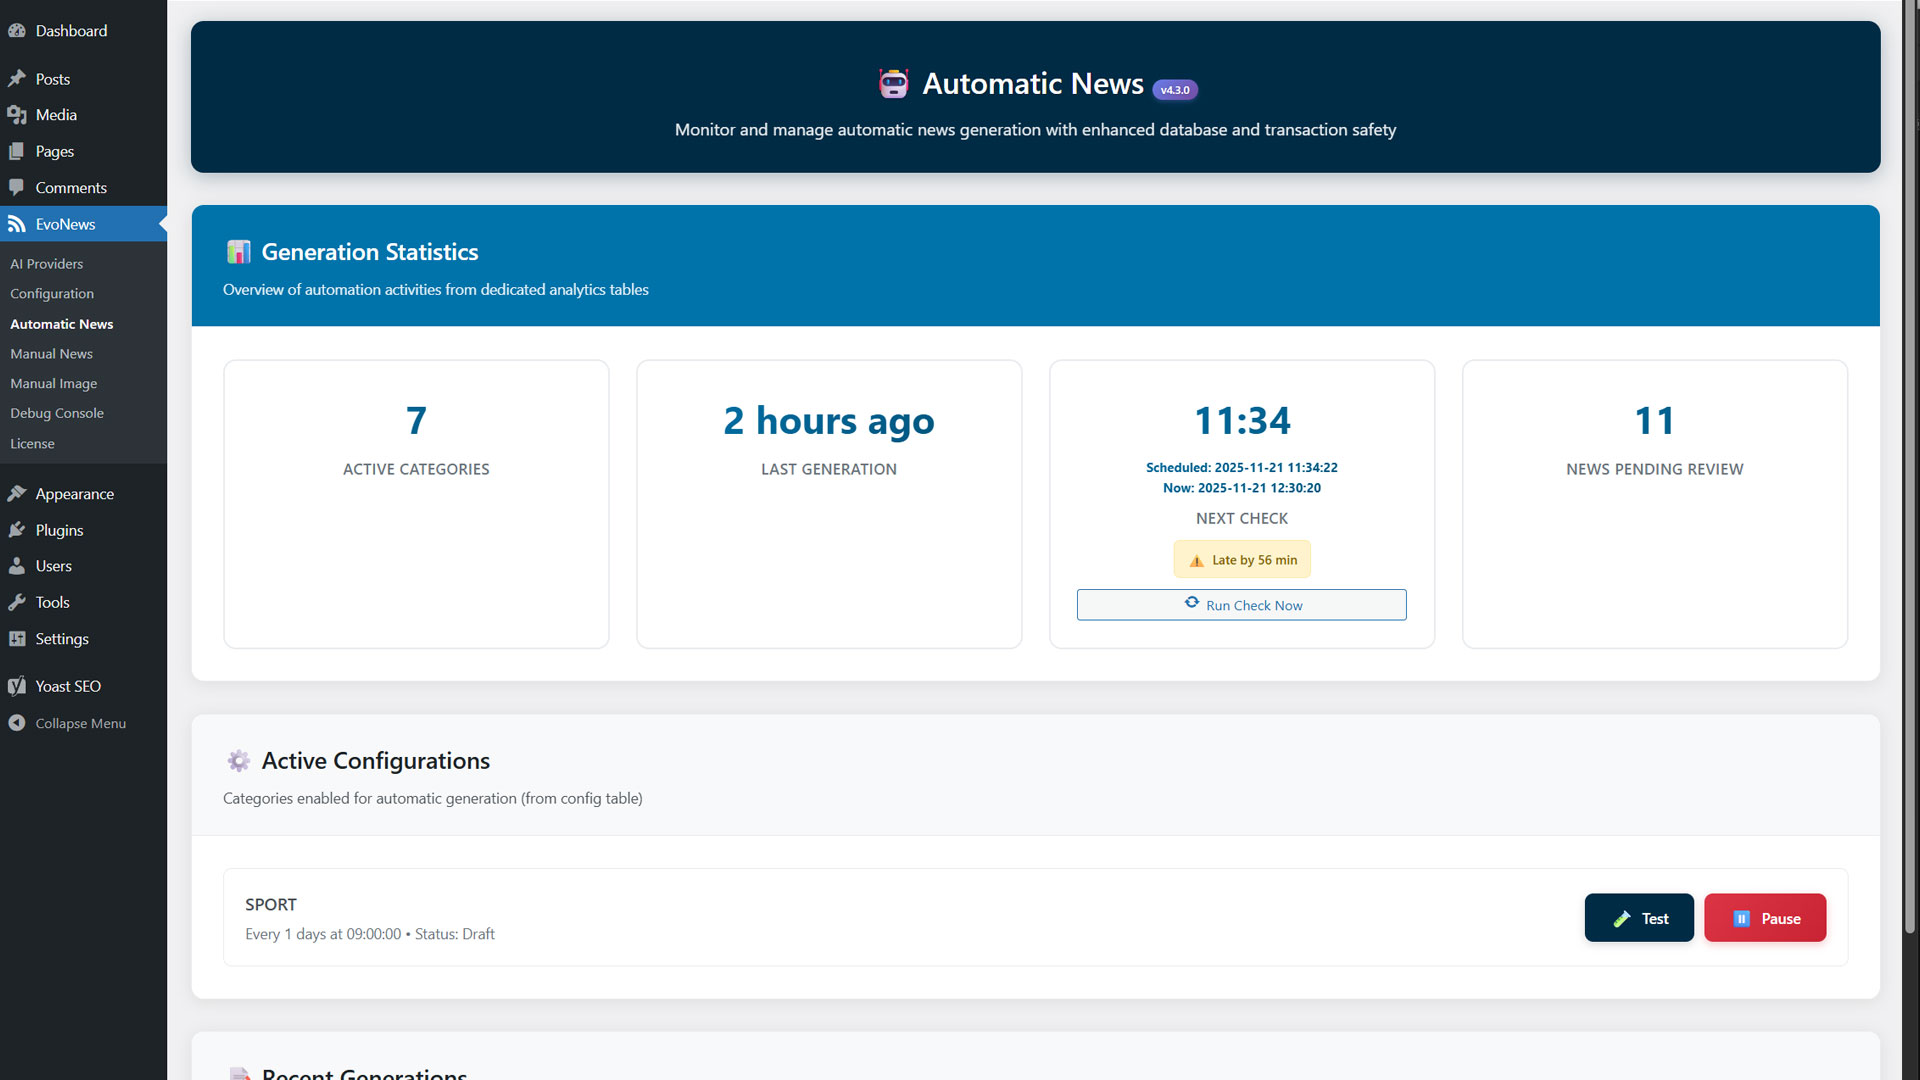Go to Manual News submenu
The height and width of the screenshot is (1080, 1920).
pos(51,354)
